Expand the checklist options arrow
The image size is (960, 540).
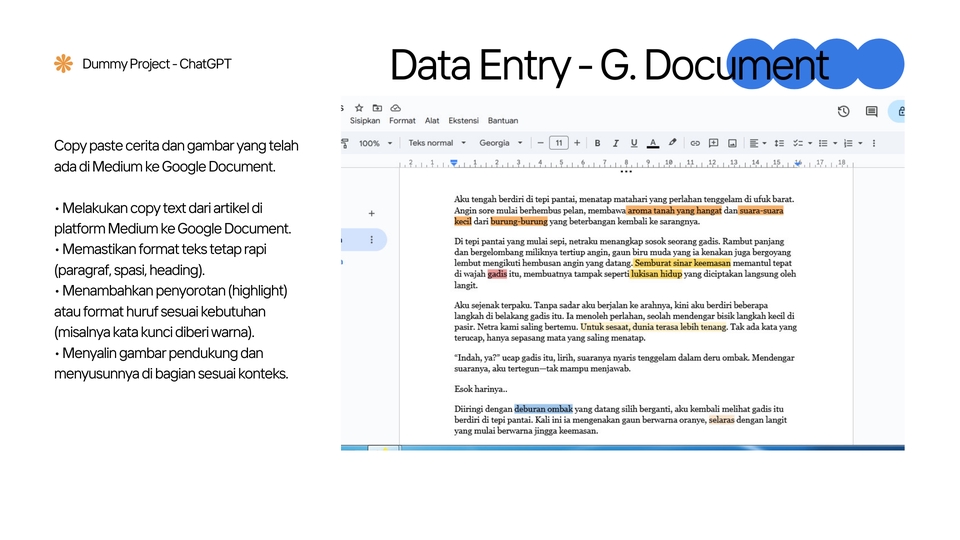click(810, 143)
